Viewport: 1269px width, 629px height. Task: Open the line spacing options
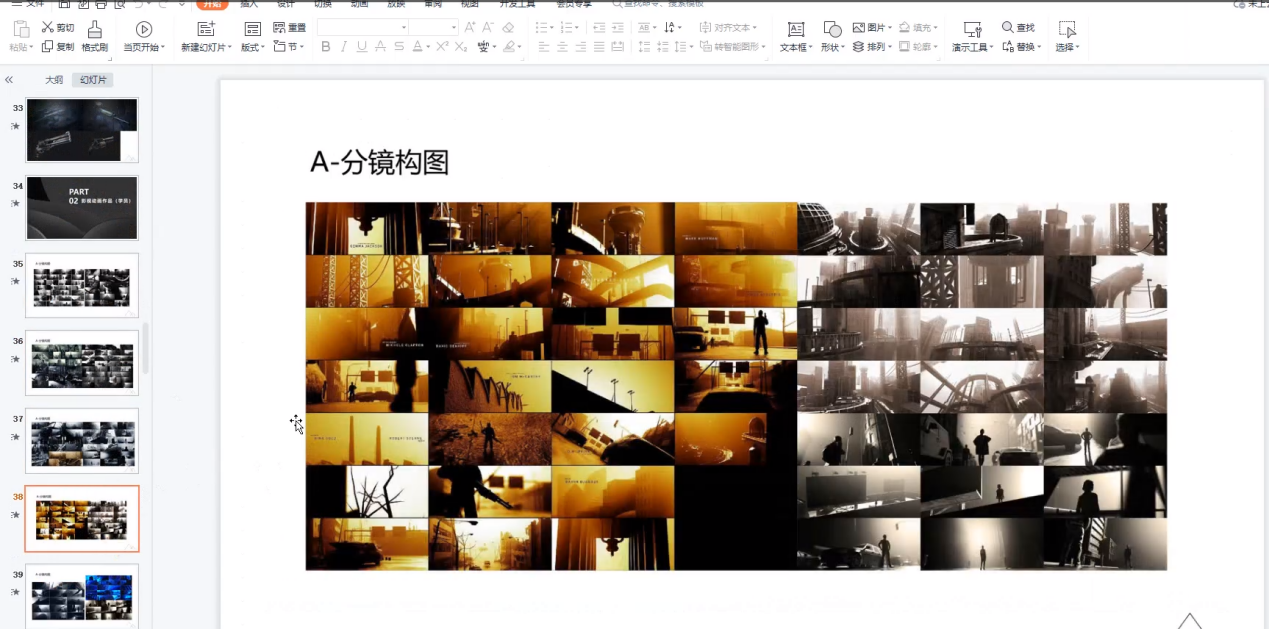pos(685,47)
